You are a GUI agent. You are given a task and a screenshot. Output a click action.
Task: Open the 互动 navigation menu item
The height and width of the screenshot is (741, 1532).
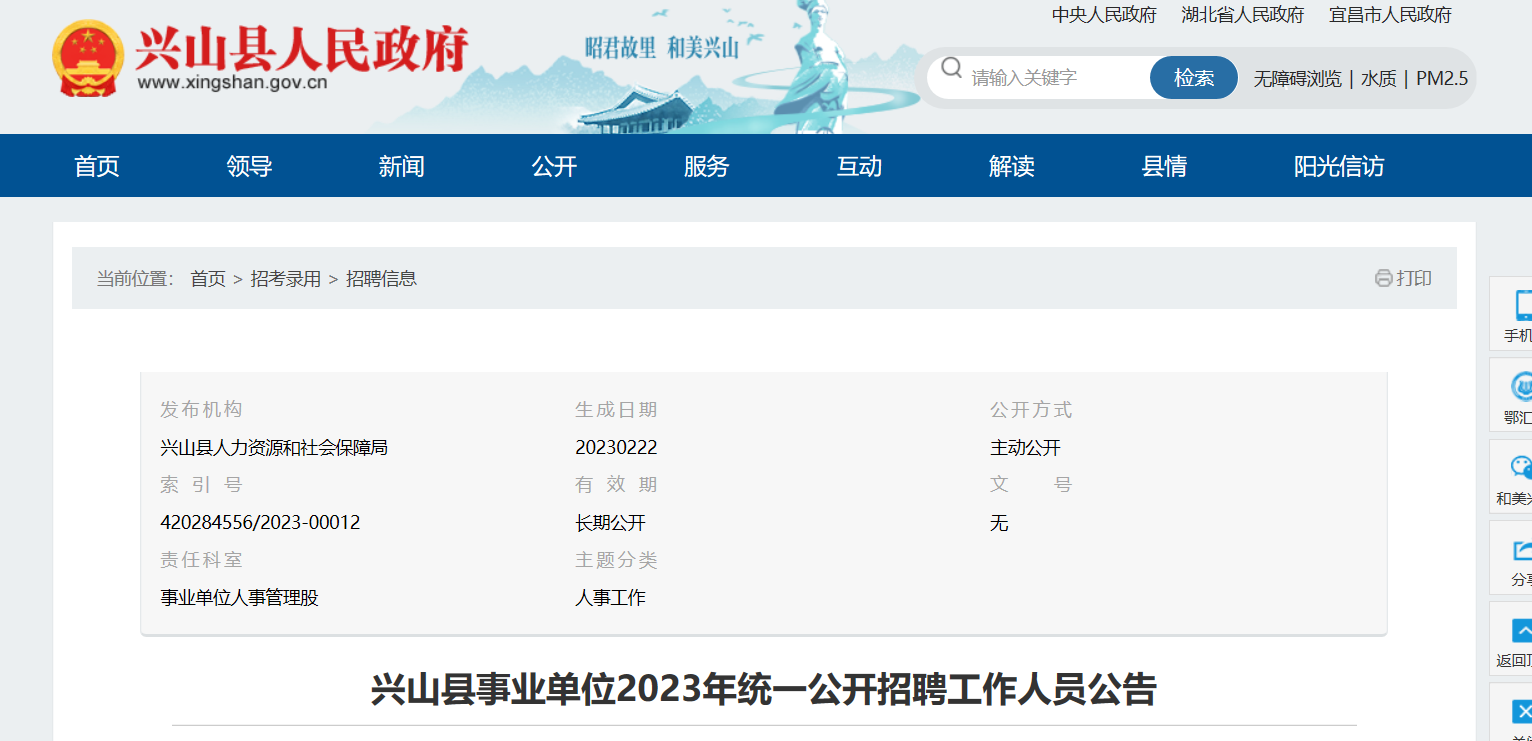click(x=859, y=166)
